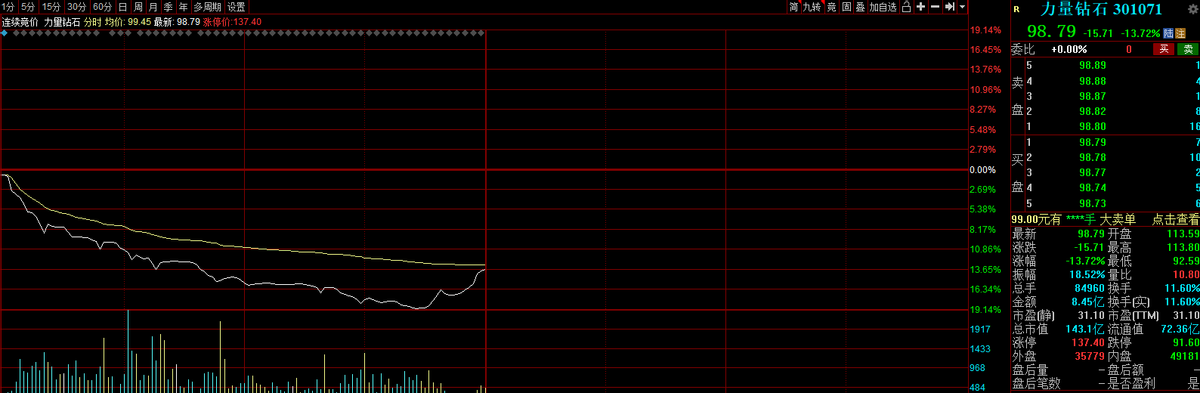The image size is (1200, 393).
Task: Toggle the 固 fixed button
Action: pos(846,6)
